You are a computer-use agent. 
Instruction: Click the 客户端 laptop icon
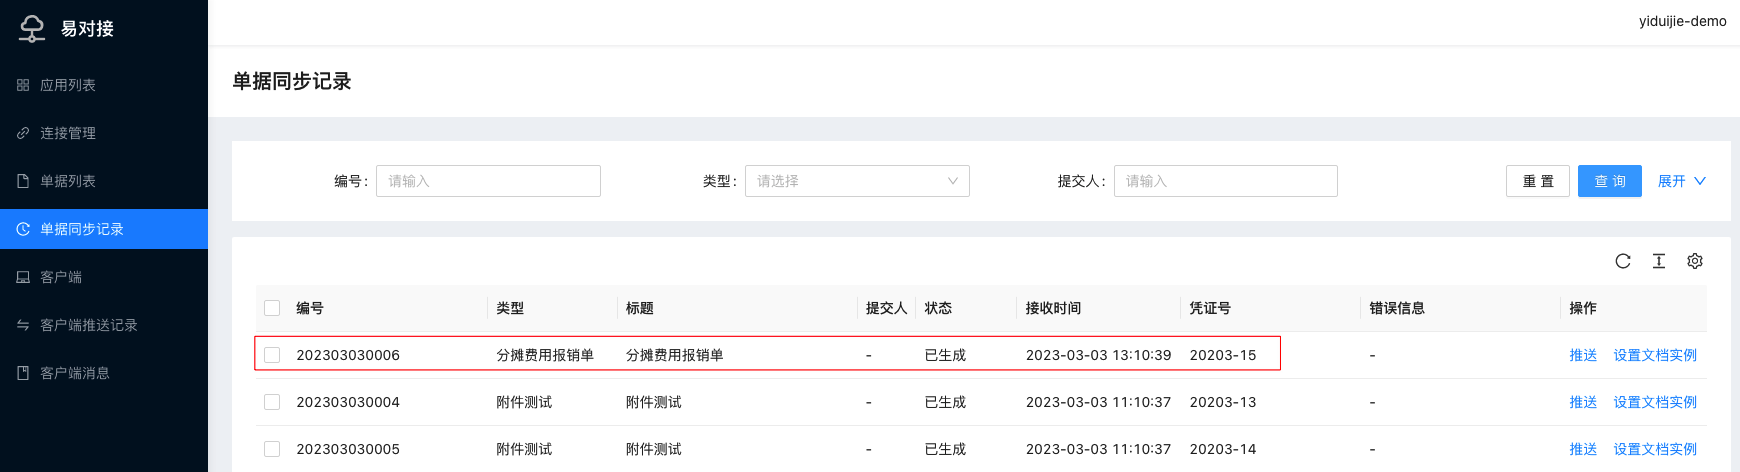tap(23, 277)
